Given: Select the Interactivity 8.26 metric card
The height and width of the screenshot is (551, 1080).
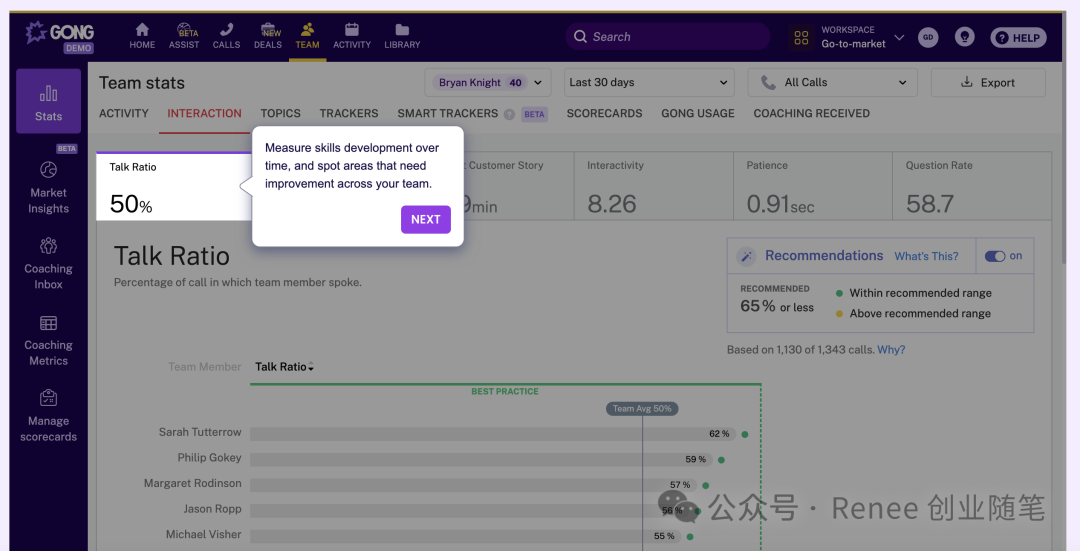Looking at the screenshot, I should [654, 186].
